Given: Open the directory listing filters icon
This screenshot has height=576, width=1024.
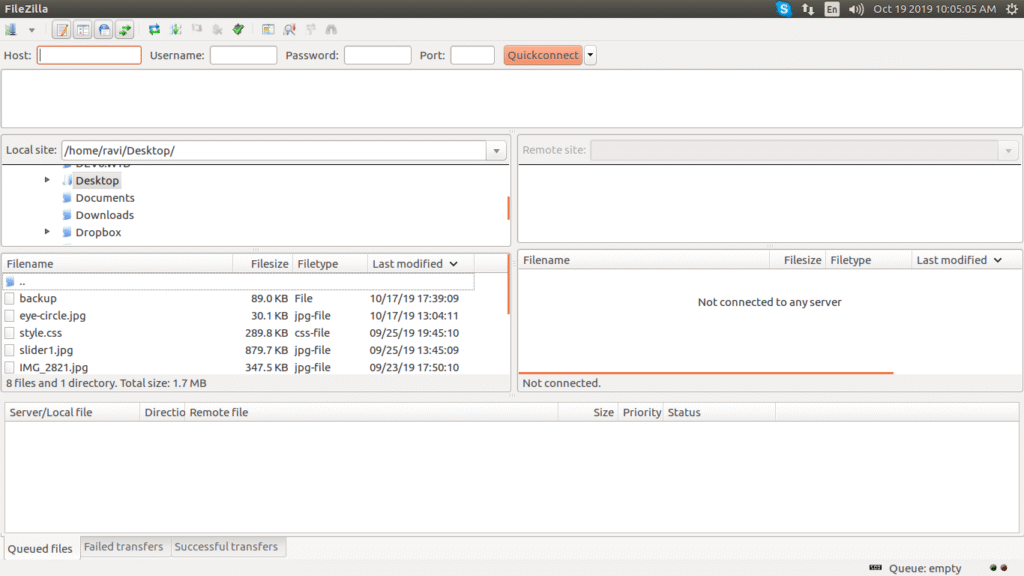Looking at the screenshot, I should (x=268, y=30).
